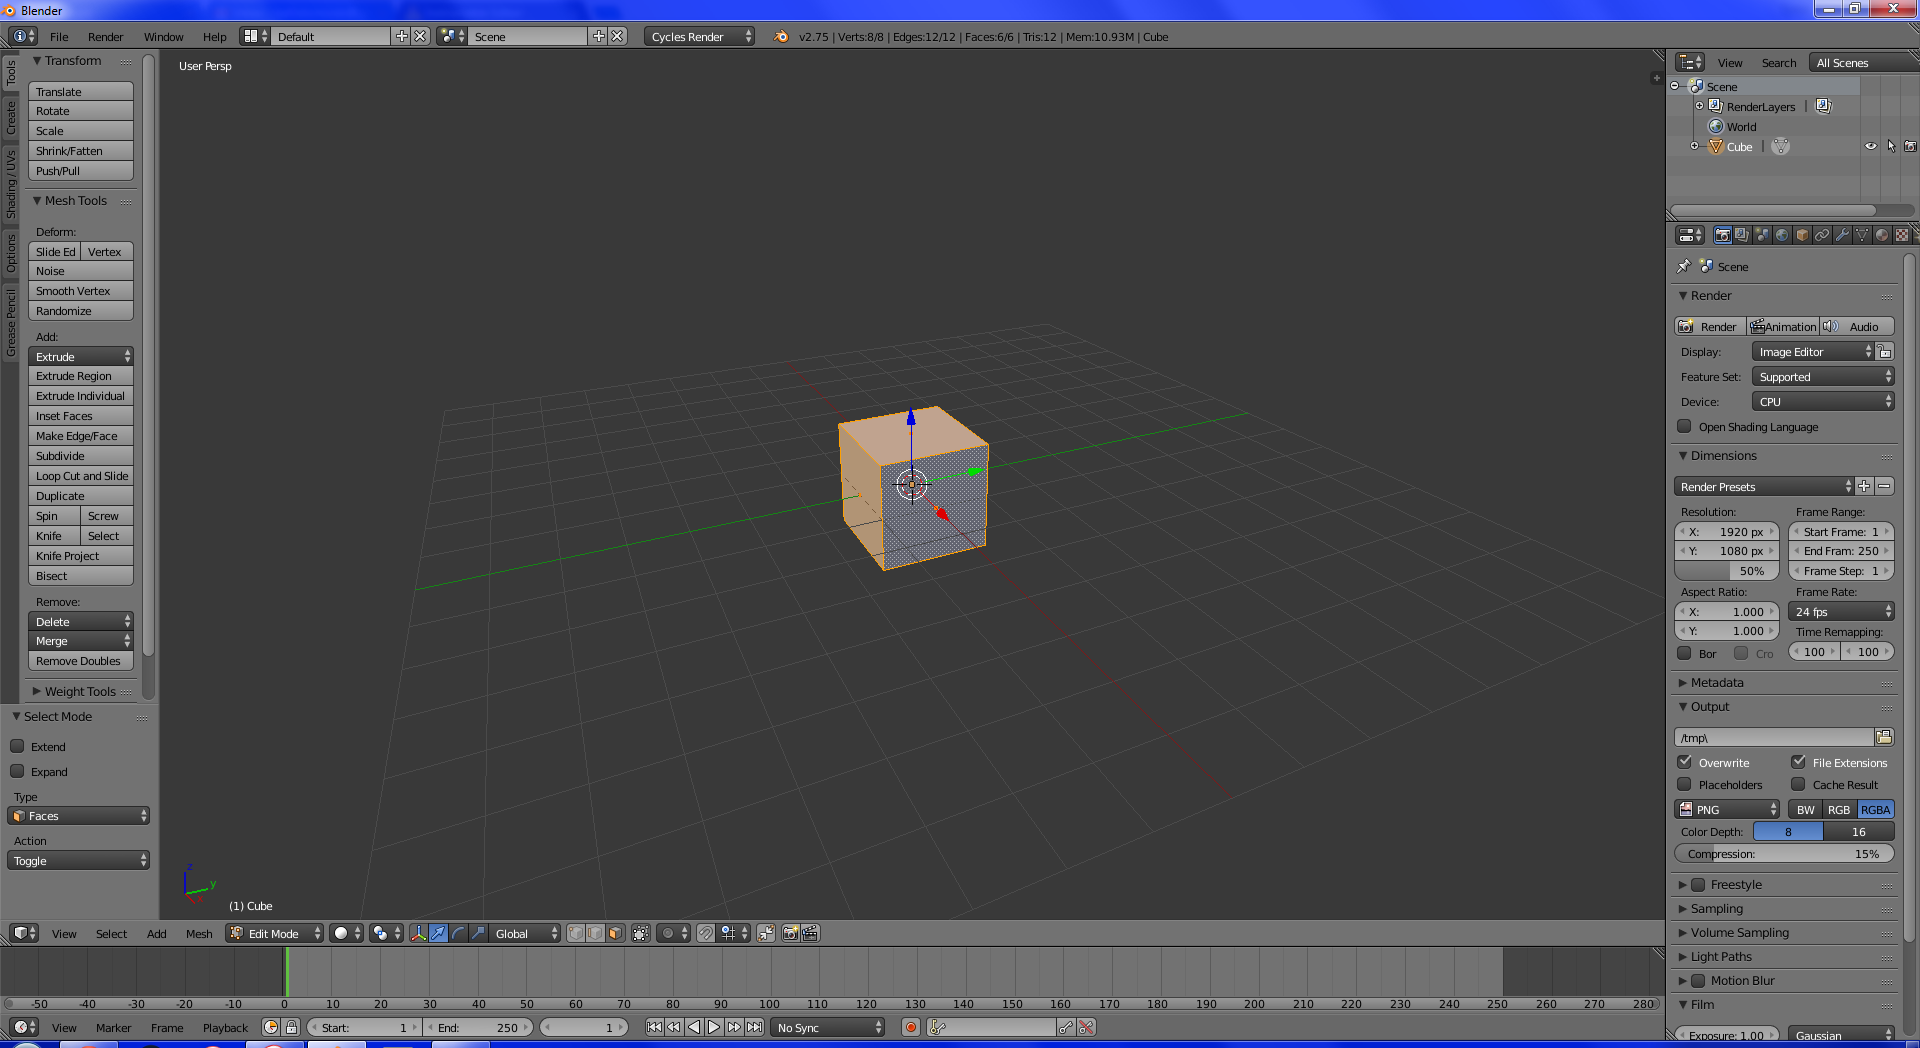Switch to the Shading / UVs tab
Image resolution: width=1920 pixels, height=1048 pixels.
[11, 185]
